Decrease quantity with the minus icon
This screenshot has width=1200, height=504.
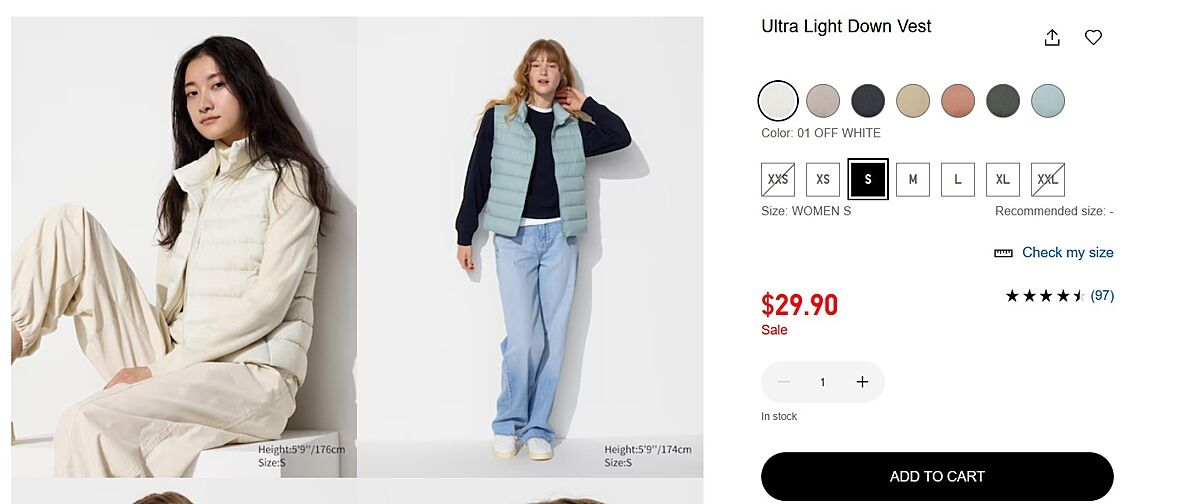(784, 382)
